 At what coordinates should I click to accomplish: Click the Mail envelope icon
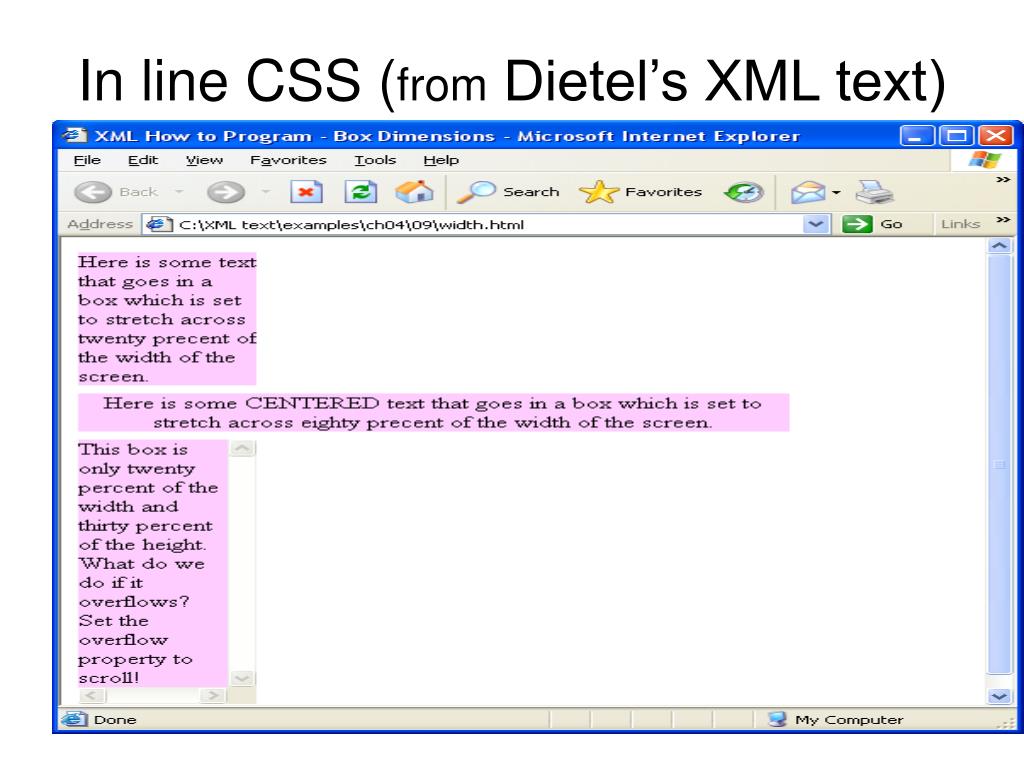(808, 192)
